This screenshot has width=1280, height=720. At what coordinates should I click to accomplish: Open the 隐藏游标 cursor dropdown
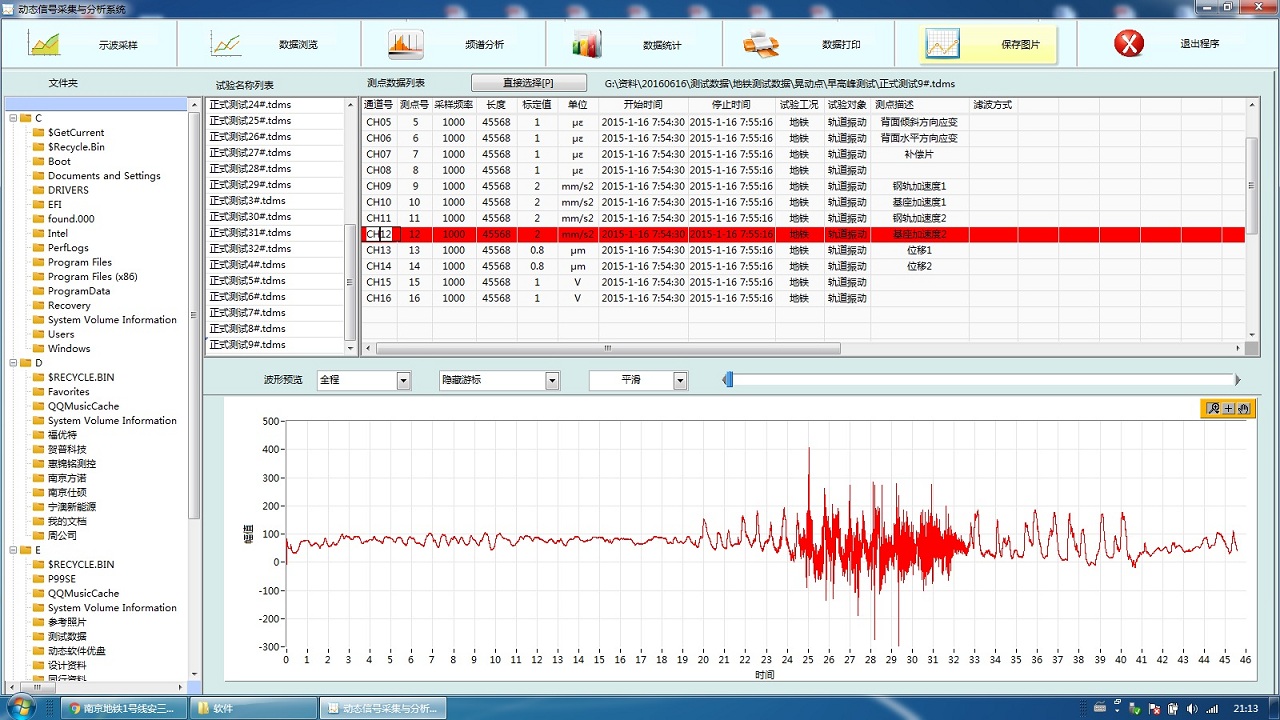[552, 380]
